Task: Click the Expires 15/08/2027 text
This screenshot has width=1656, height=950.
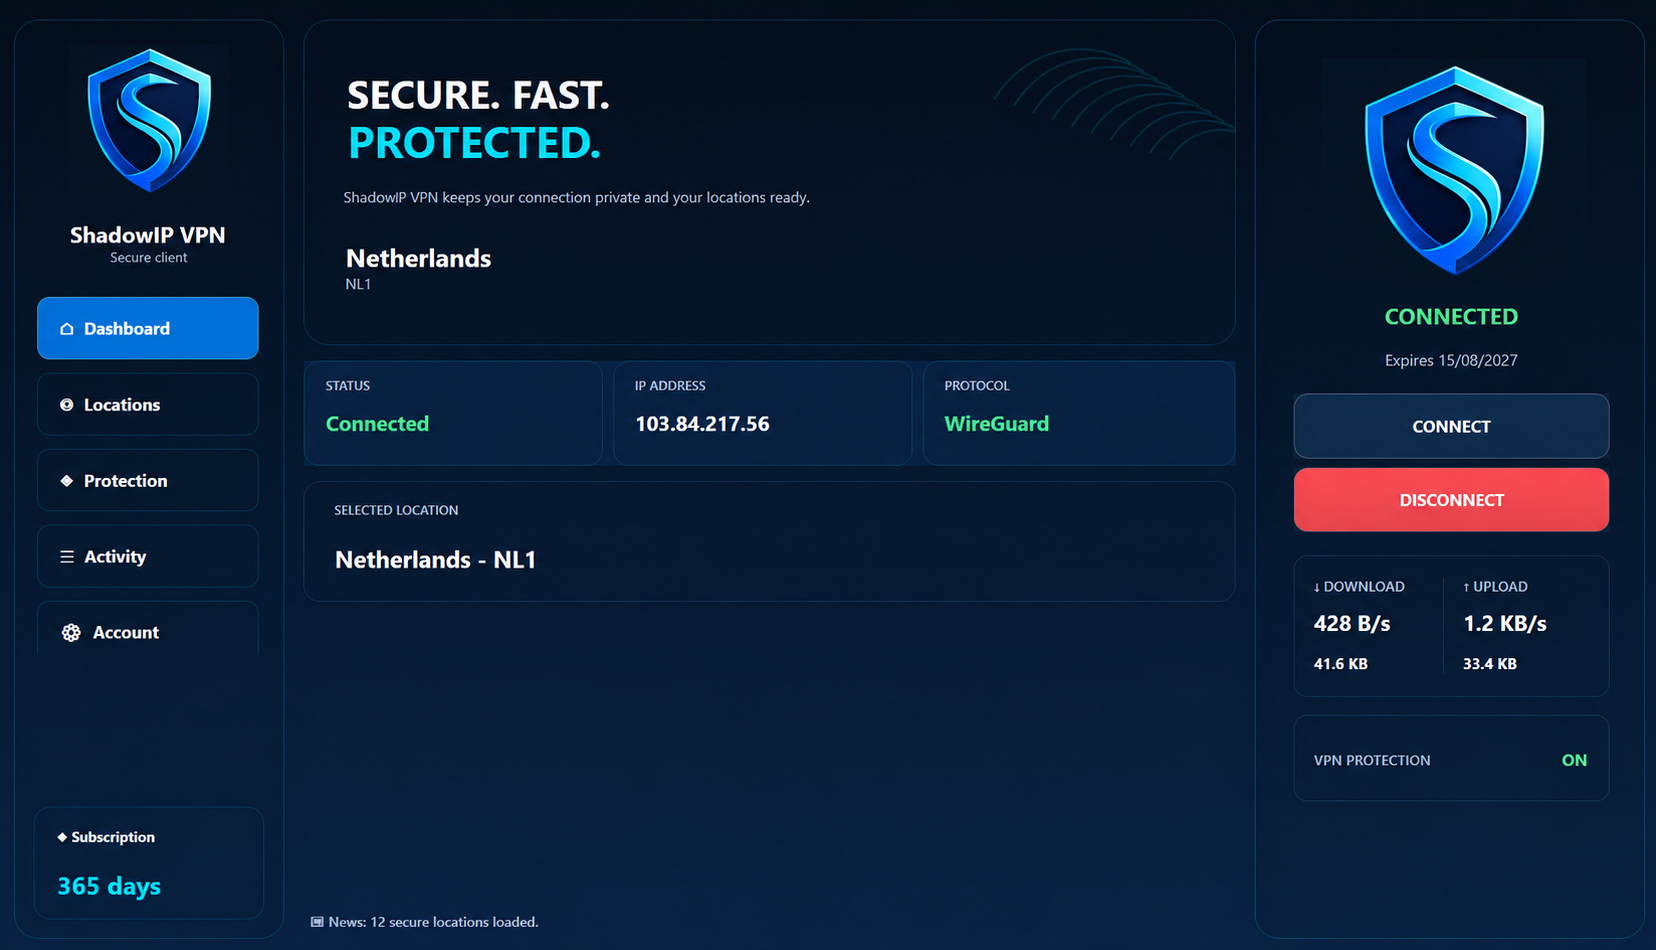Action: (x=1451, y=360)
